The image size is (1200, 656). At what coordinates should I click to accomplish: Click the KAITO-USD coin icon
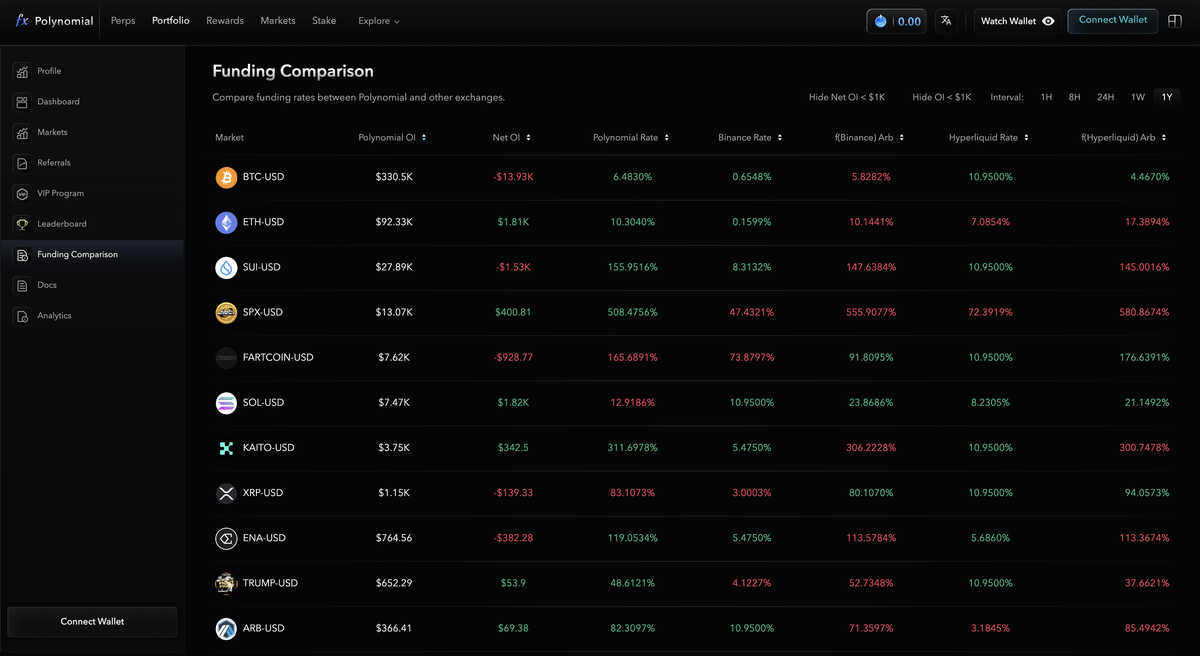coord(226,448)
